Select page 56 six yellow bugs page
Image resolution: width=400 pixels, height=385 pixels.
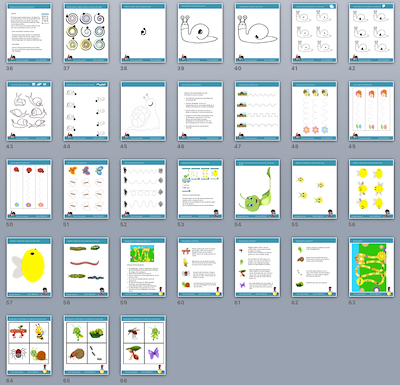[x=371, y=189]
